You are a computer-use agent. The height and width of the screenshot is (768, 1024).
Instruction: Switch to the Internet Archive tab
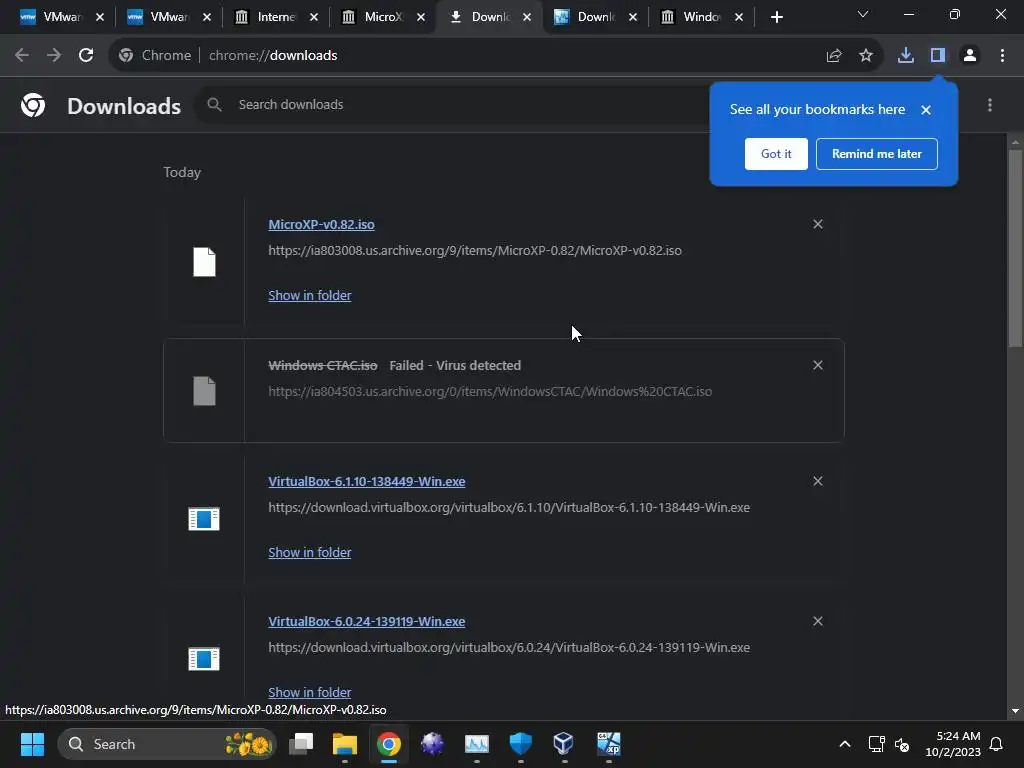point(276,17)
